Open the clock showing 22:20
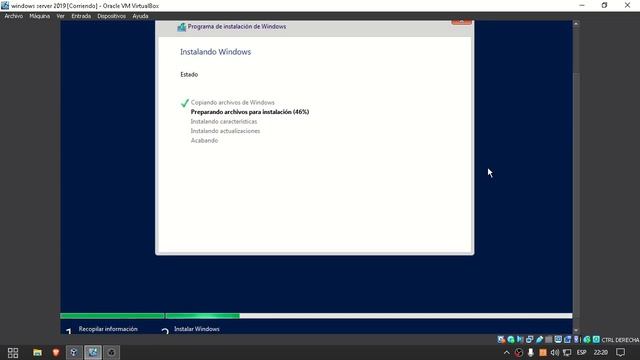This screenshot has width=640, height=360. [x=601, y=353]
